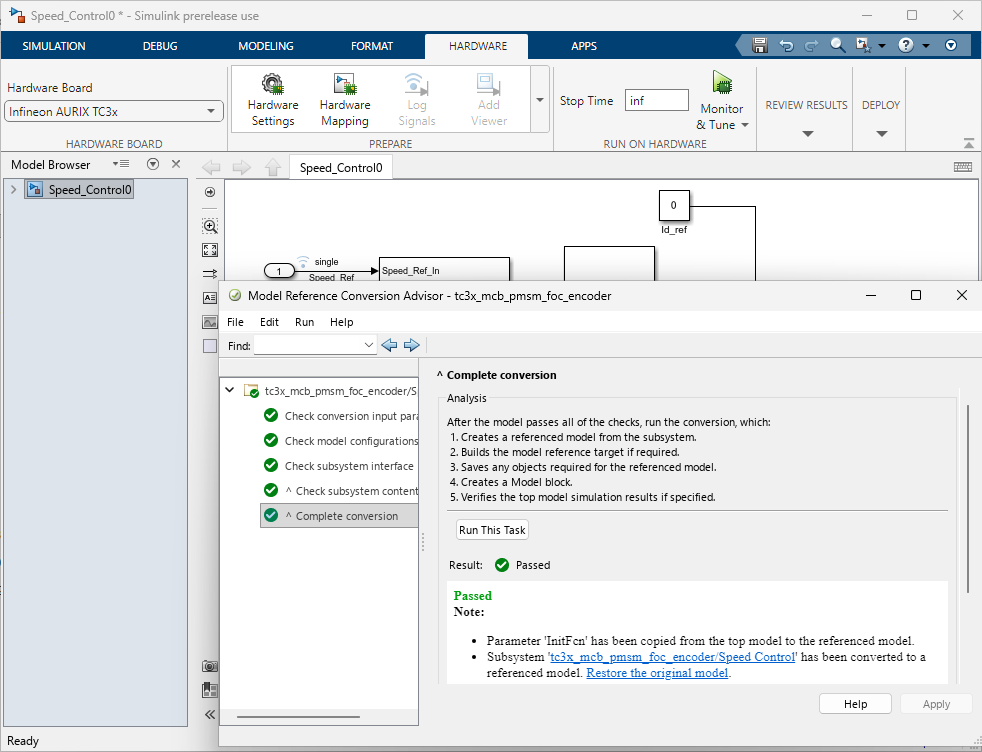This screenshot has height=752, width=982.
Task: Open Help from the quick access toolbar
Action: (904, 45)
